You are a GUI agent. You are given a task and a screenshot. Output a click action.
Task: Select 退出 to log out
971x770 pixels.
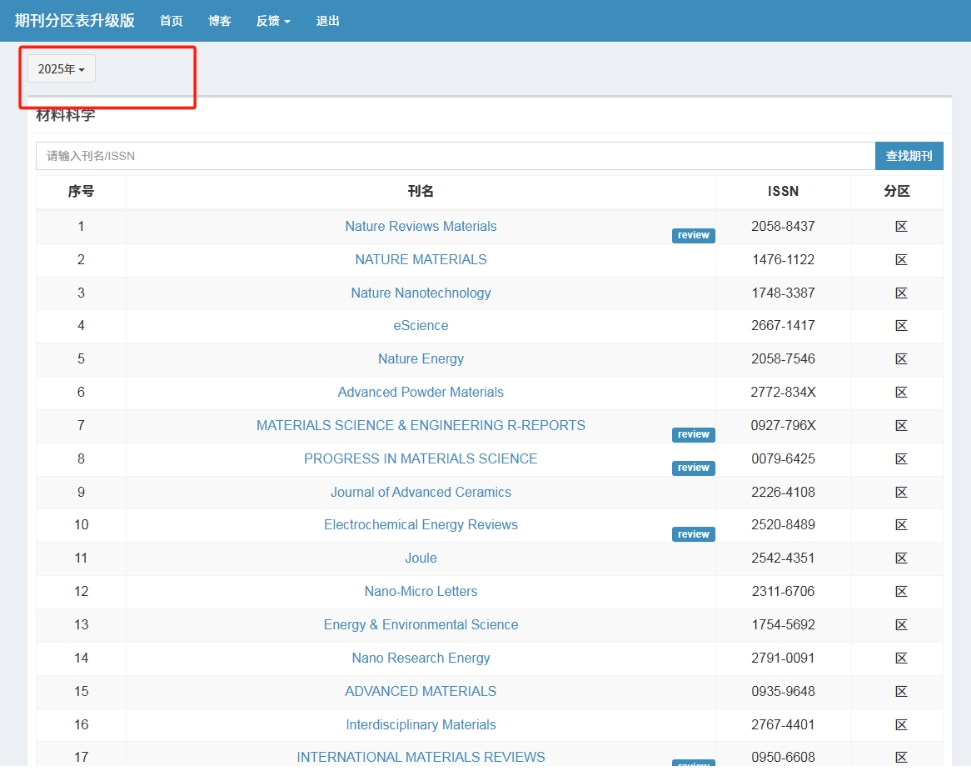coord(328,21)
